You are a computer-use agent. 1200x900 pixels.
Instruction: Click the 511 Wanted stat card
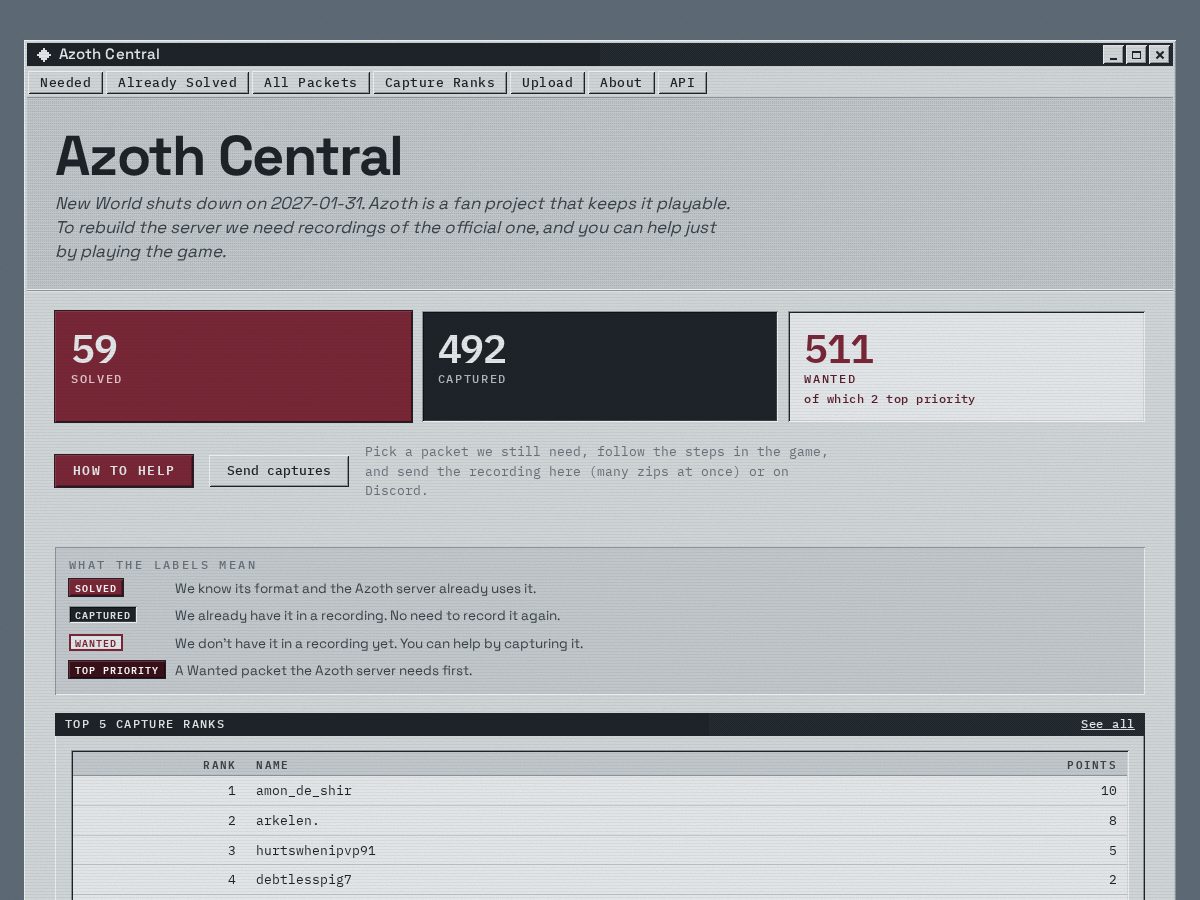pyautogui.click(x=966, y=366)
